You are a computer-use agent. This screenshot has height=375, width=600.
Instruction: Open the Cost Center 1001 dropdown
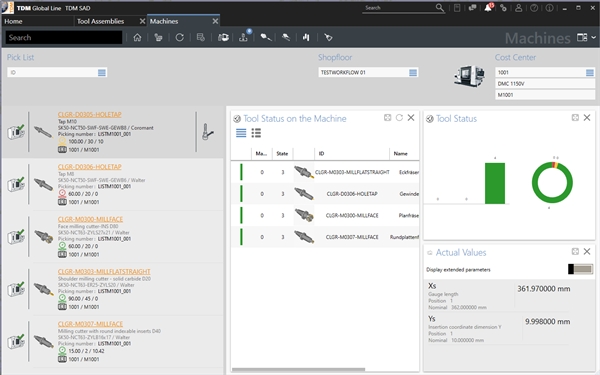point(590,73)
